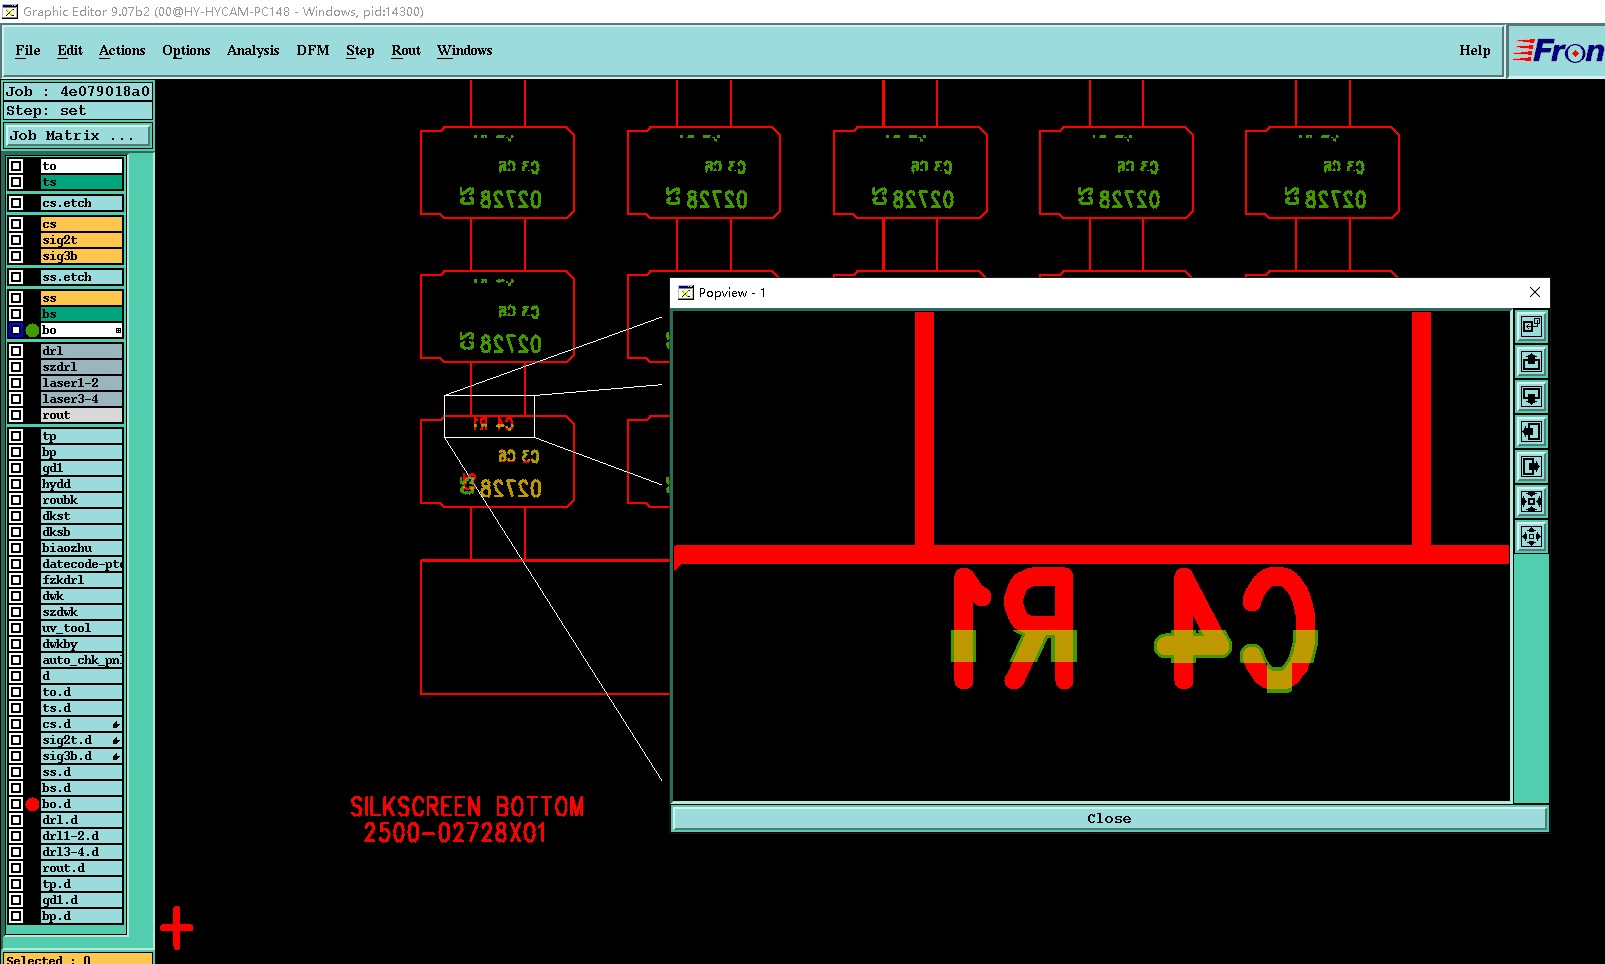
Task: Click the app icon in the title bar
Action: tap(10, 11)
